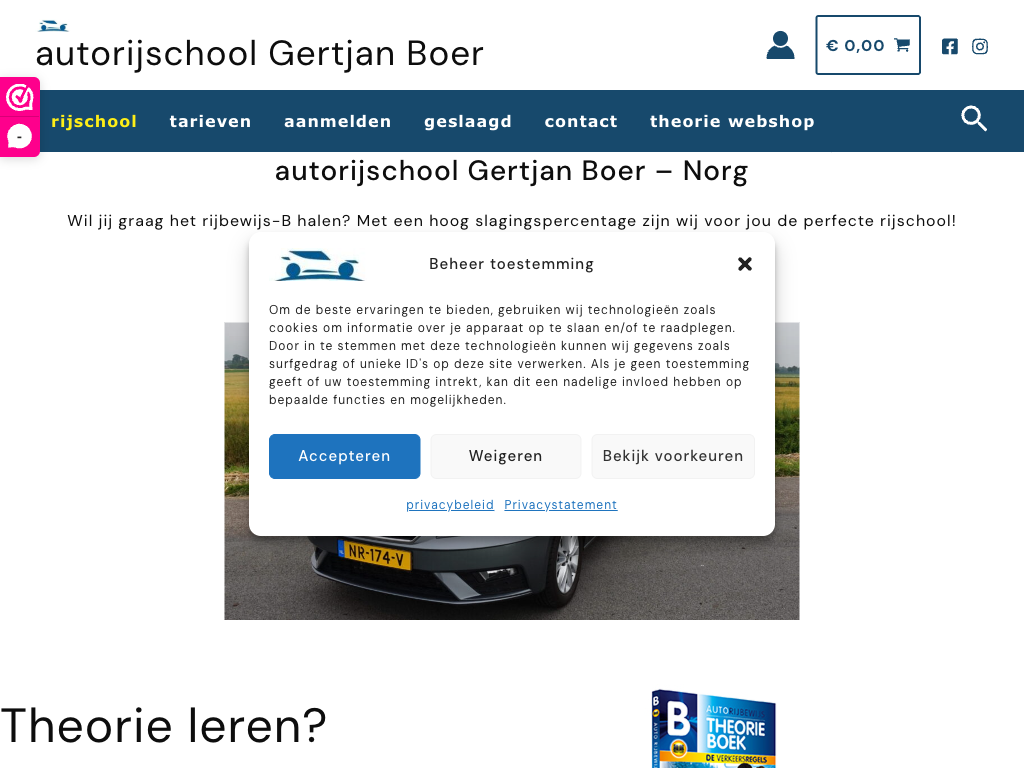Click the Theorie Boek product image

[713, 729]
